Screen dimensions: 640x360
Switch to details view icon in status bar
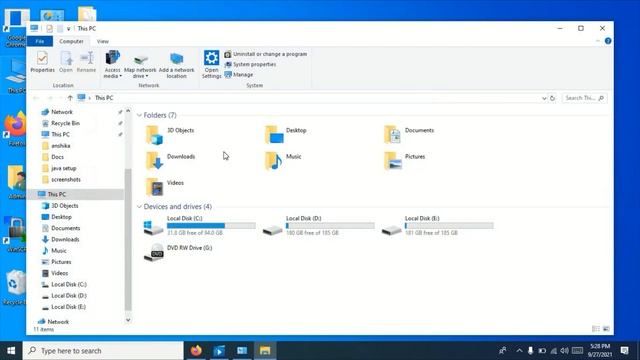pyautogui.click(x=596, y=329)
